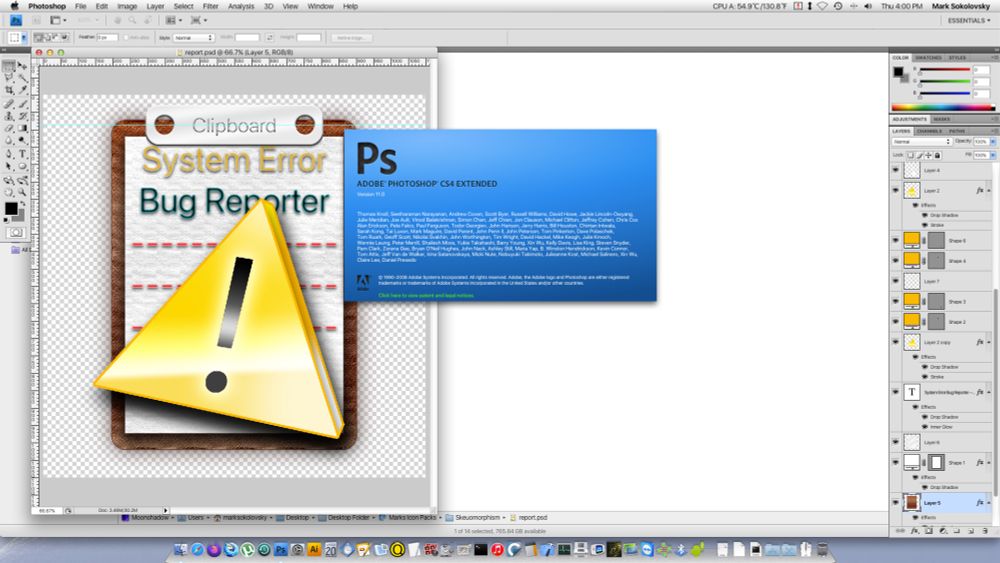Hide the text layer eye icon
The width and height of the screenshot is (1000, 563).
tap(895, 392)
